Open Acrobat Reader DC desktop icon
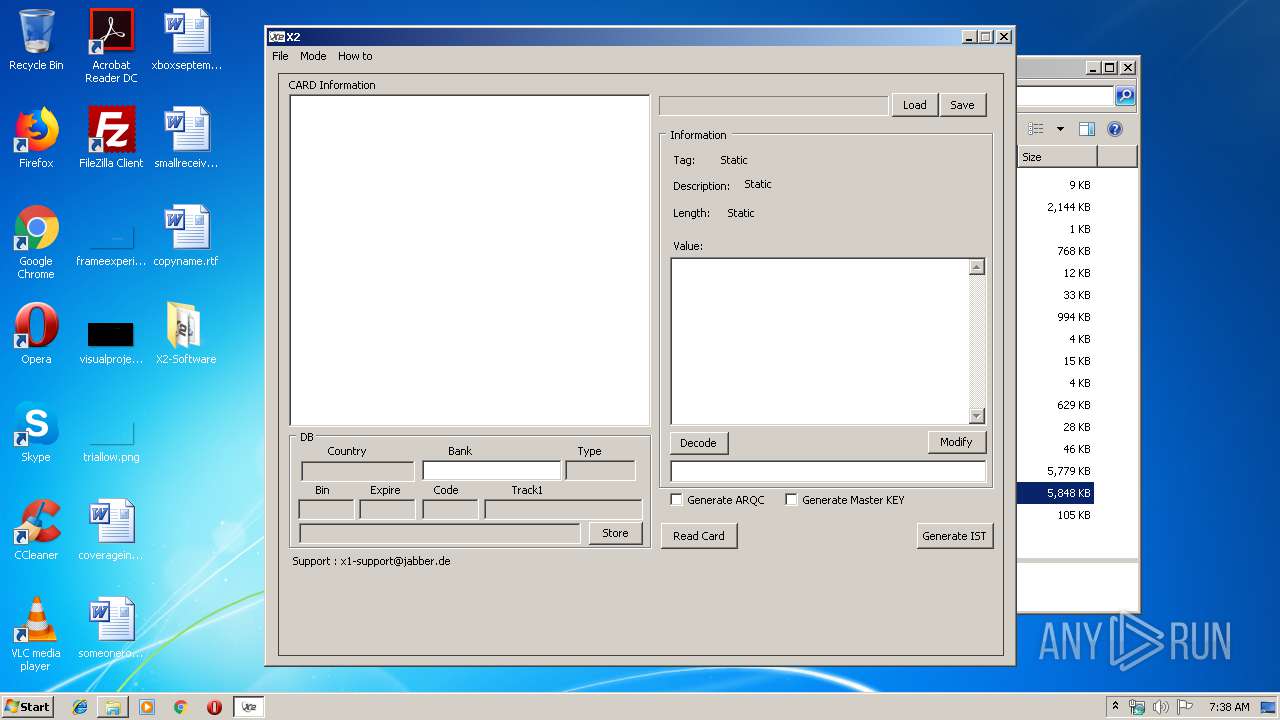The image size is (1280, 720). click(111, 46)
